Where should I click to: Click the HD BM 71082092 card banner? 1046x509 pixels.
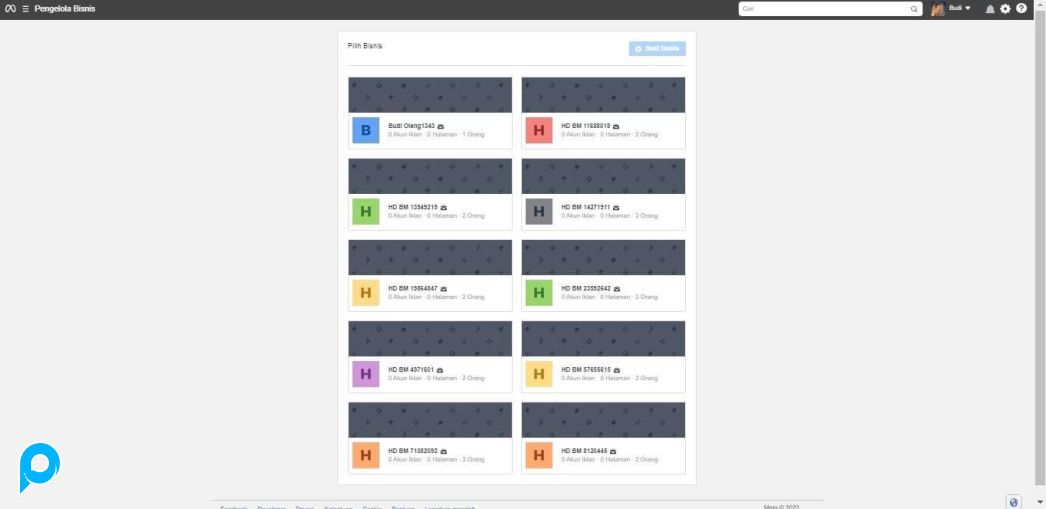(x=430, y=420)
